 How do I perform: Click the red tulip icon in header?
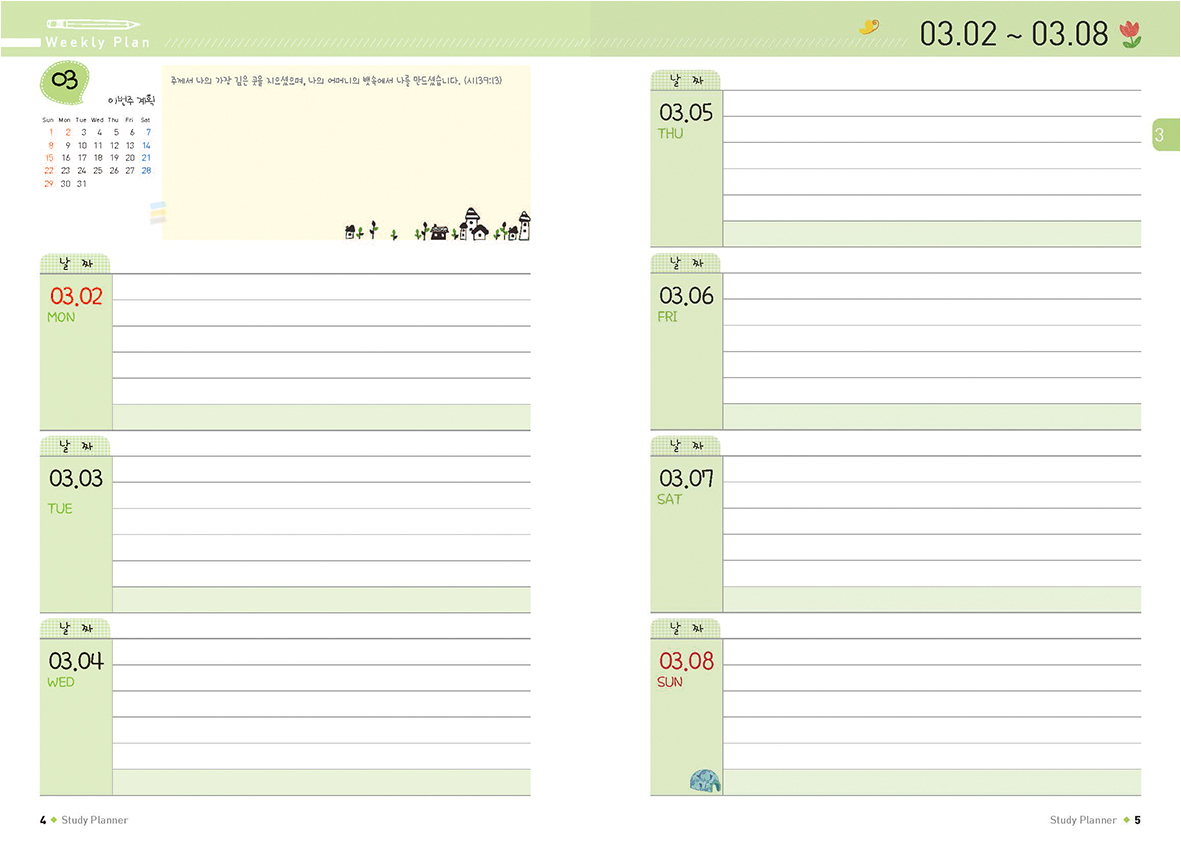pyautogui.click(x=1130, y=33)
